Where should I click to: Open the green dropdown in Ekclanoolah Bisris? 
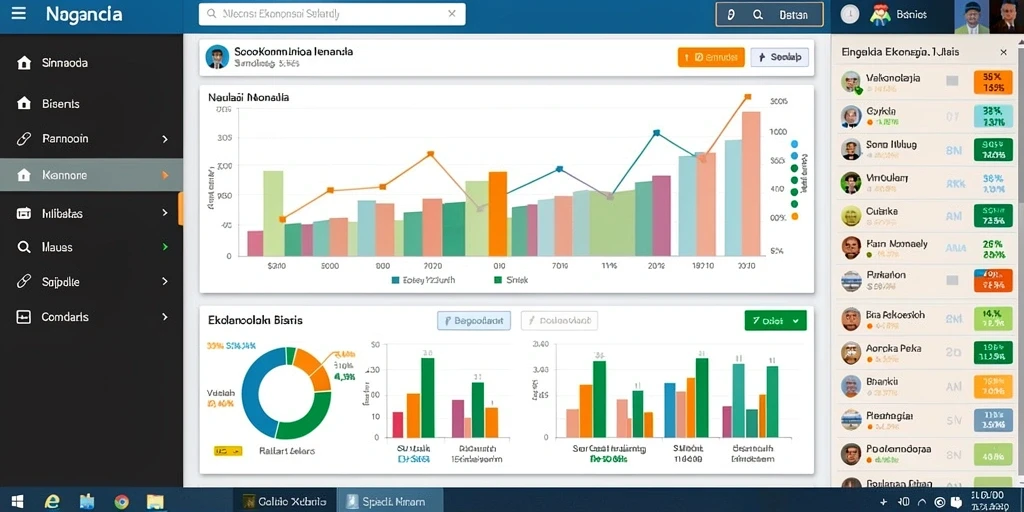(775, 320)
